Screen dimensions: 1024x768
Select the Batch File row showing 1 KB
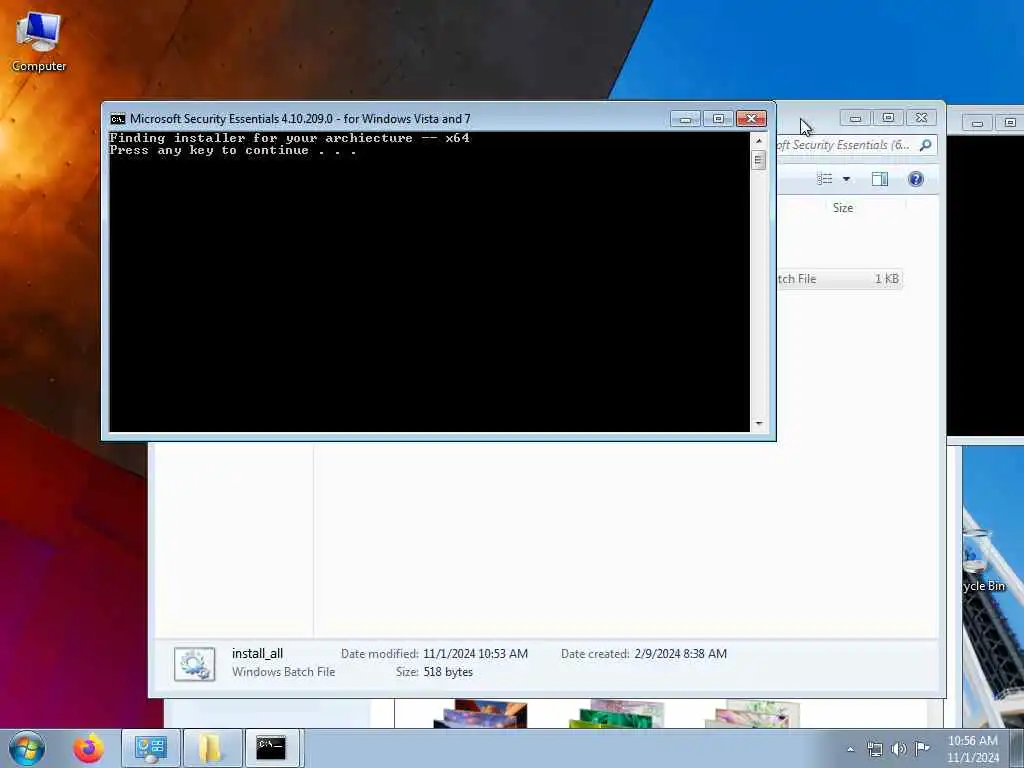click(840, 279)
